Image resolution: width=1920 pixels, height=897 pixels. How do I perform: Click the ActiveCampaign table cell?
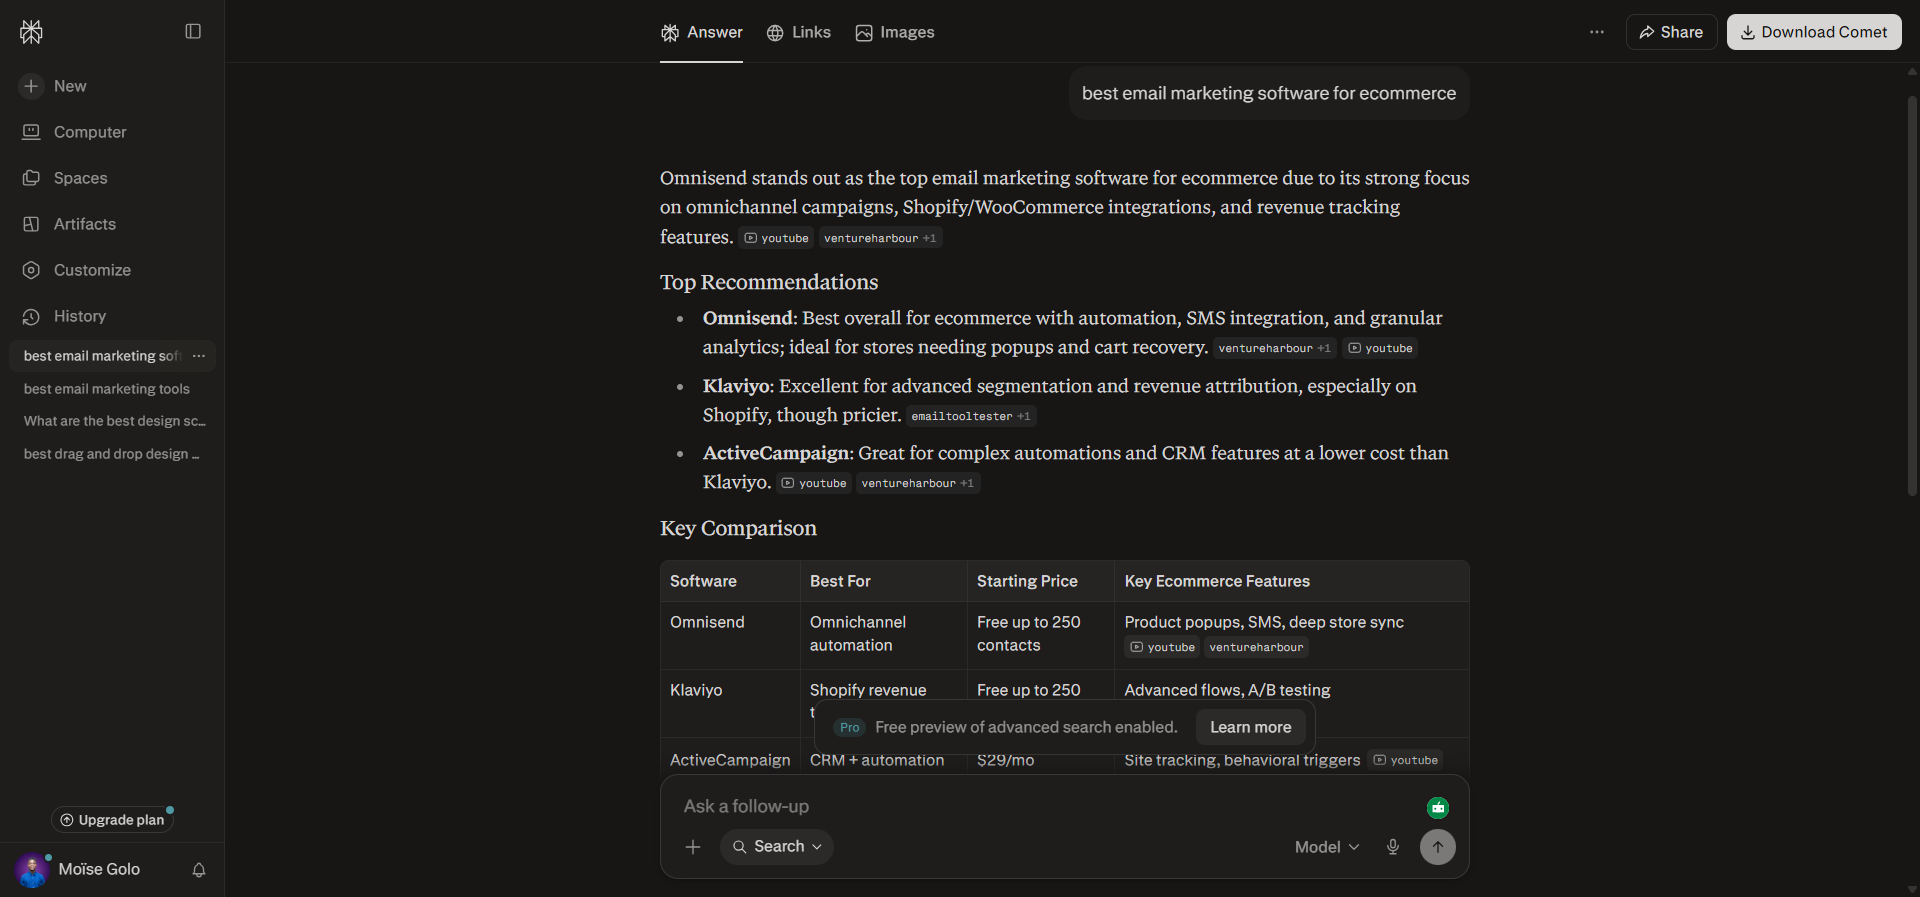pyautogui.click(x=730, y=760)
